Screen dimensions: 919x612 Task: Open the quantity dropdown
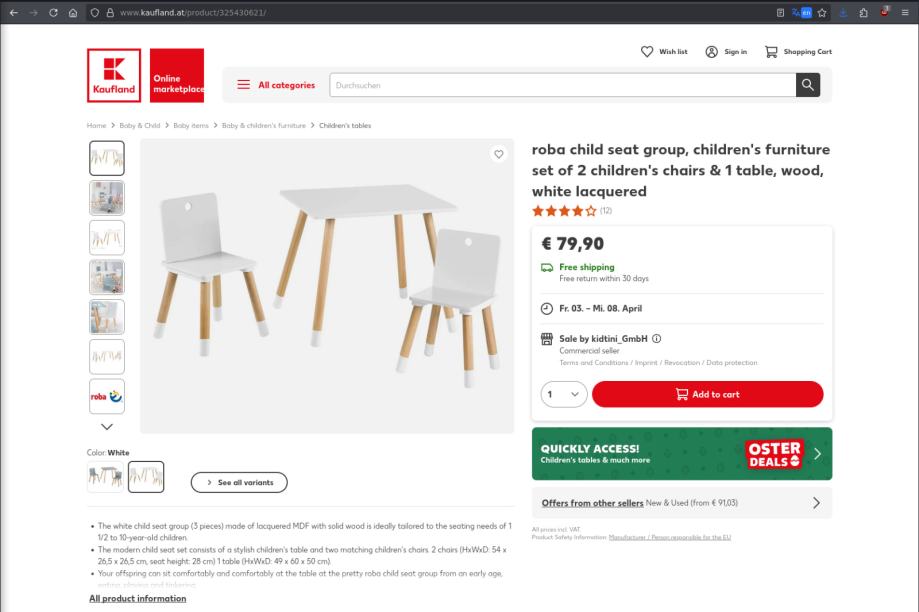pos(564,394)
